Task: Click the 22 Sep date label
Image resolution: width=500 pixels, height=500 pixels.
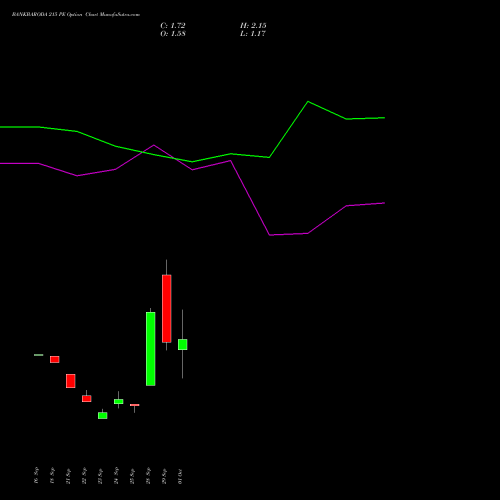Action: 84,476
